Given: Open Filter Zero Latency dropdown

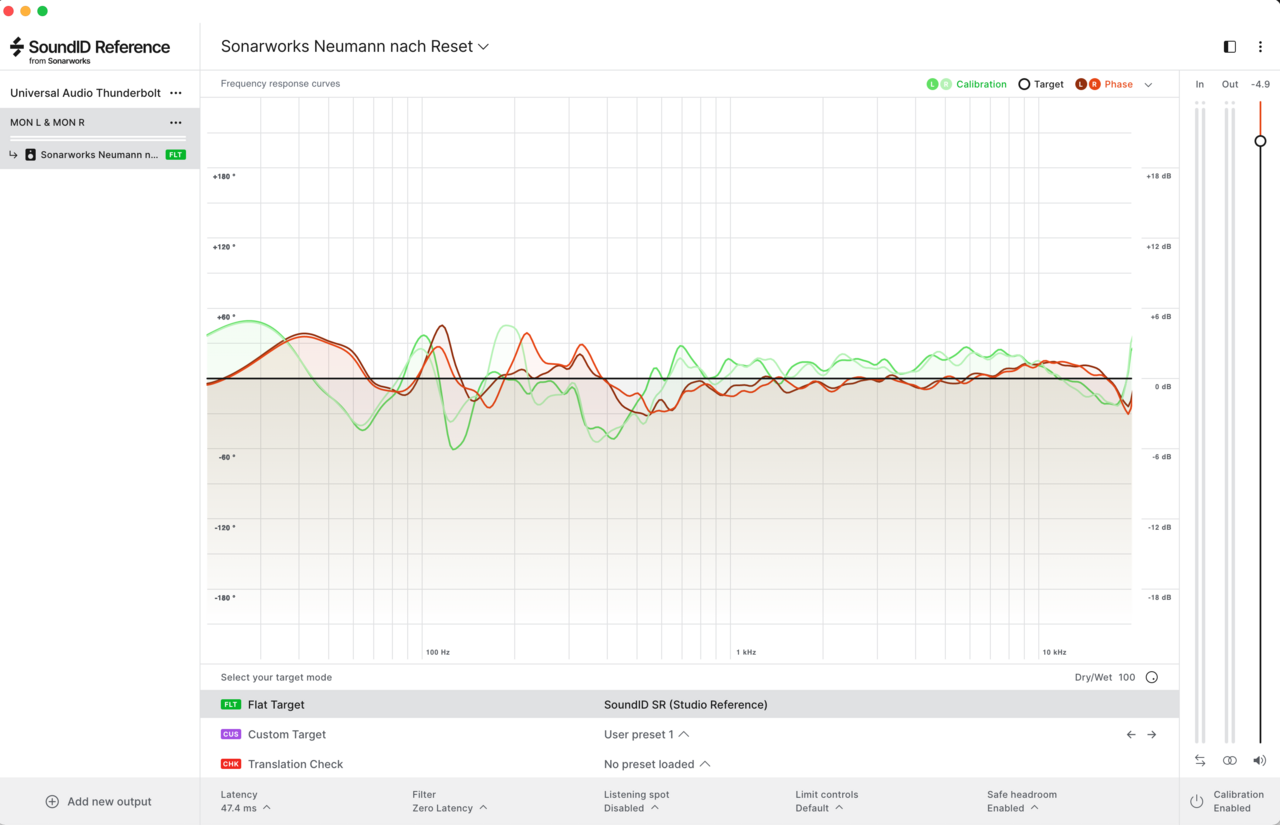Looking at the screenshot, I should click(450, 808).
